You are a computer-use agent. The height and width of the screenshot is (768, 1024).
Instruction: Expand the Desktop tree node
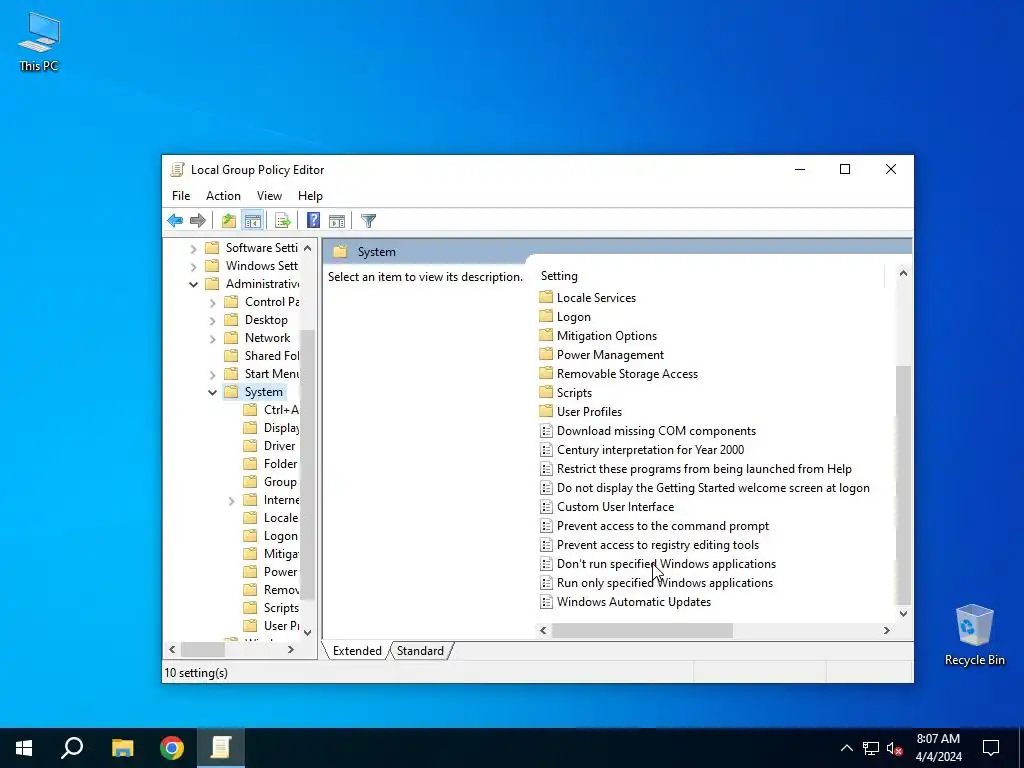[212, 321]
